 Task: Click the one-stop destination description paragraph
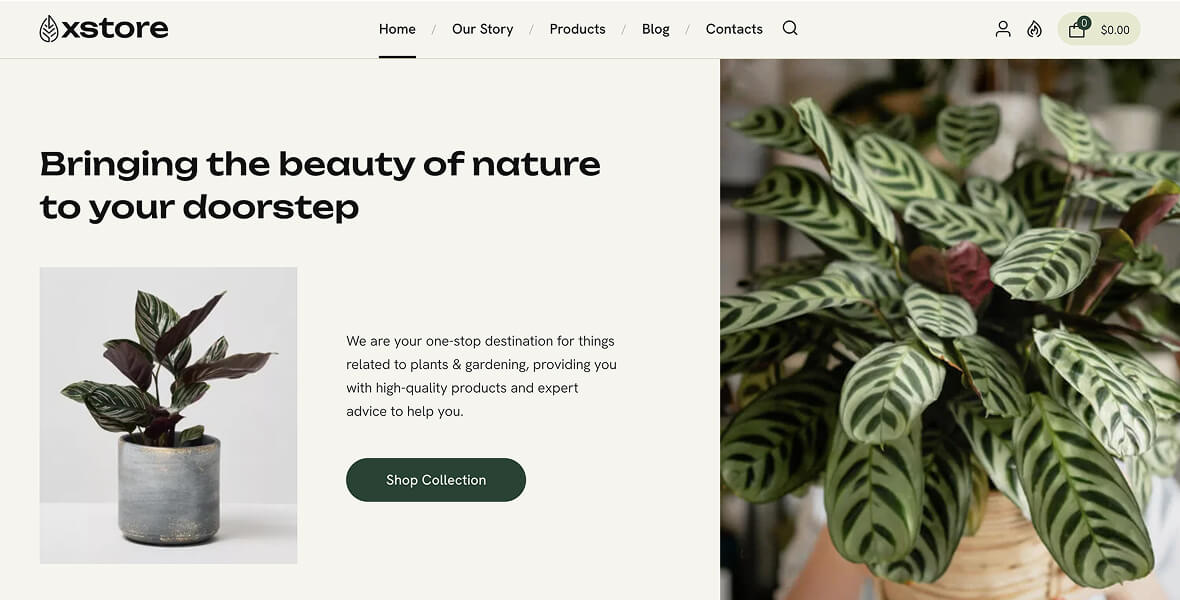coord(481,376)
